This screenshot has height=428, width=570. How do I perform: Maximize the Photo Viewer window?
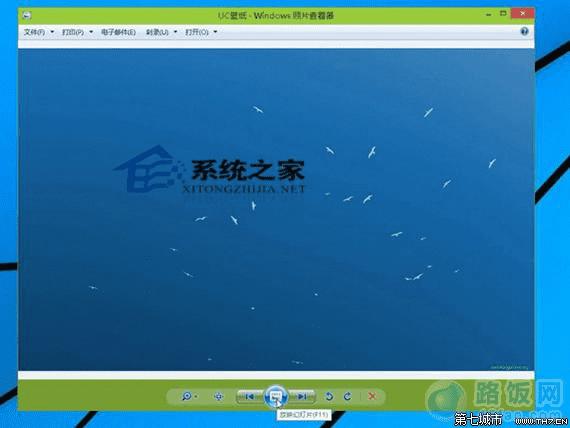pos(503,13)
